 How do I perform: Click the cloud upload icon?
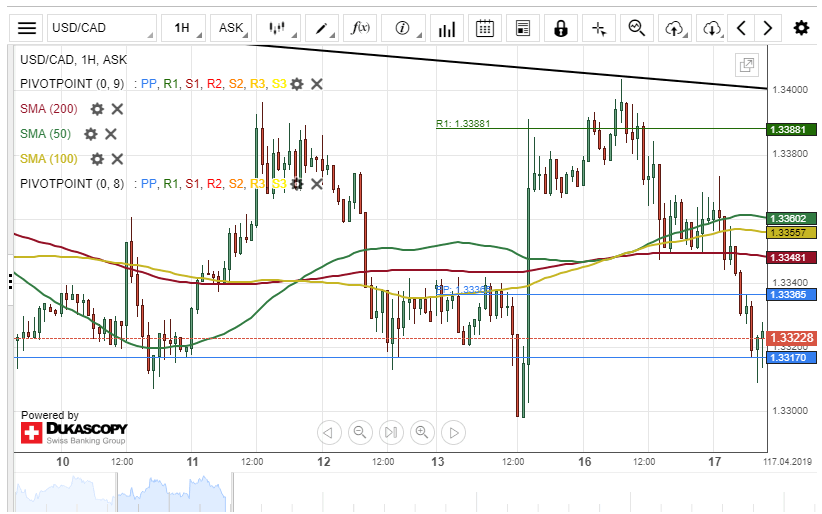pos(675,28)
